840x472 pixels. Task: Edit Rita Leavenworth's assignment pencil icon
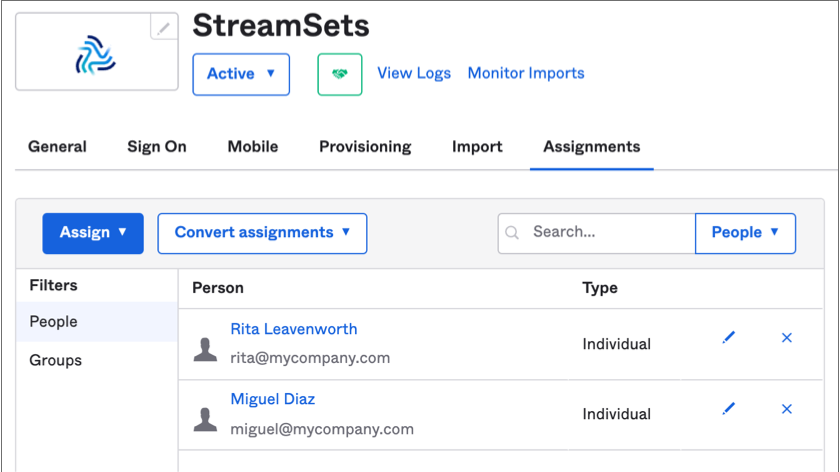[x=729, y=338]
